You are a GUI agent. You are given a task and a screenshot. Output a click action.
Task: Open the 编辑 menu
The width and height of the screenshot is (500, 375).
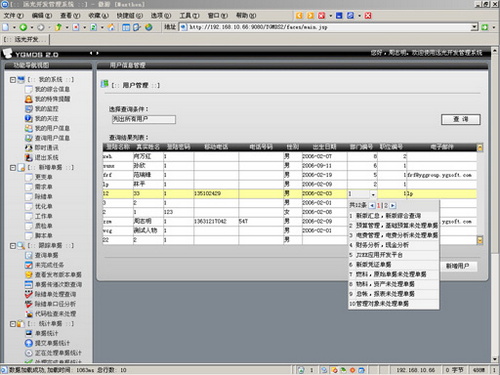[42, 16]
